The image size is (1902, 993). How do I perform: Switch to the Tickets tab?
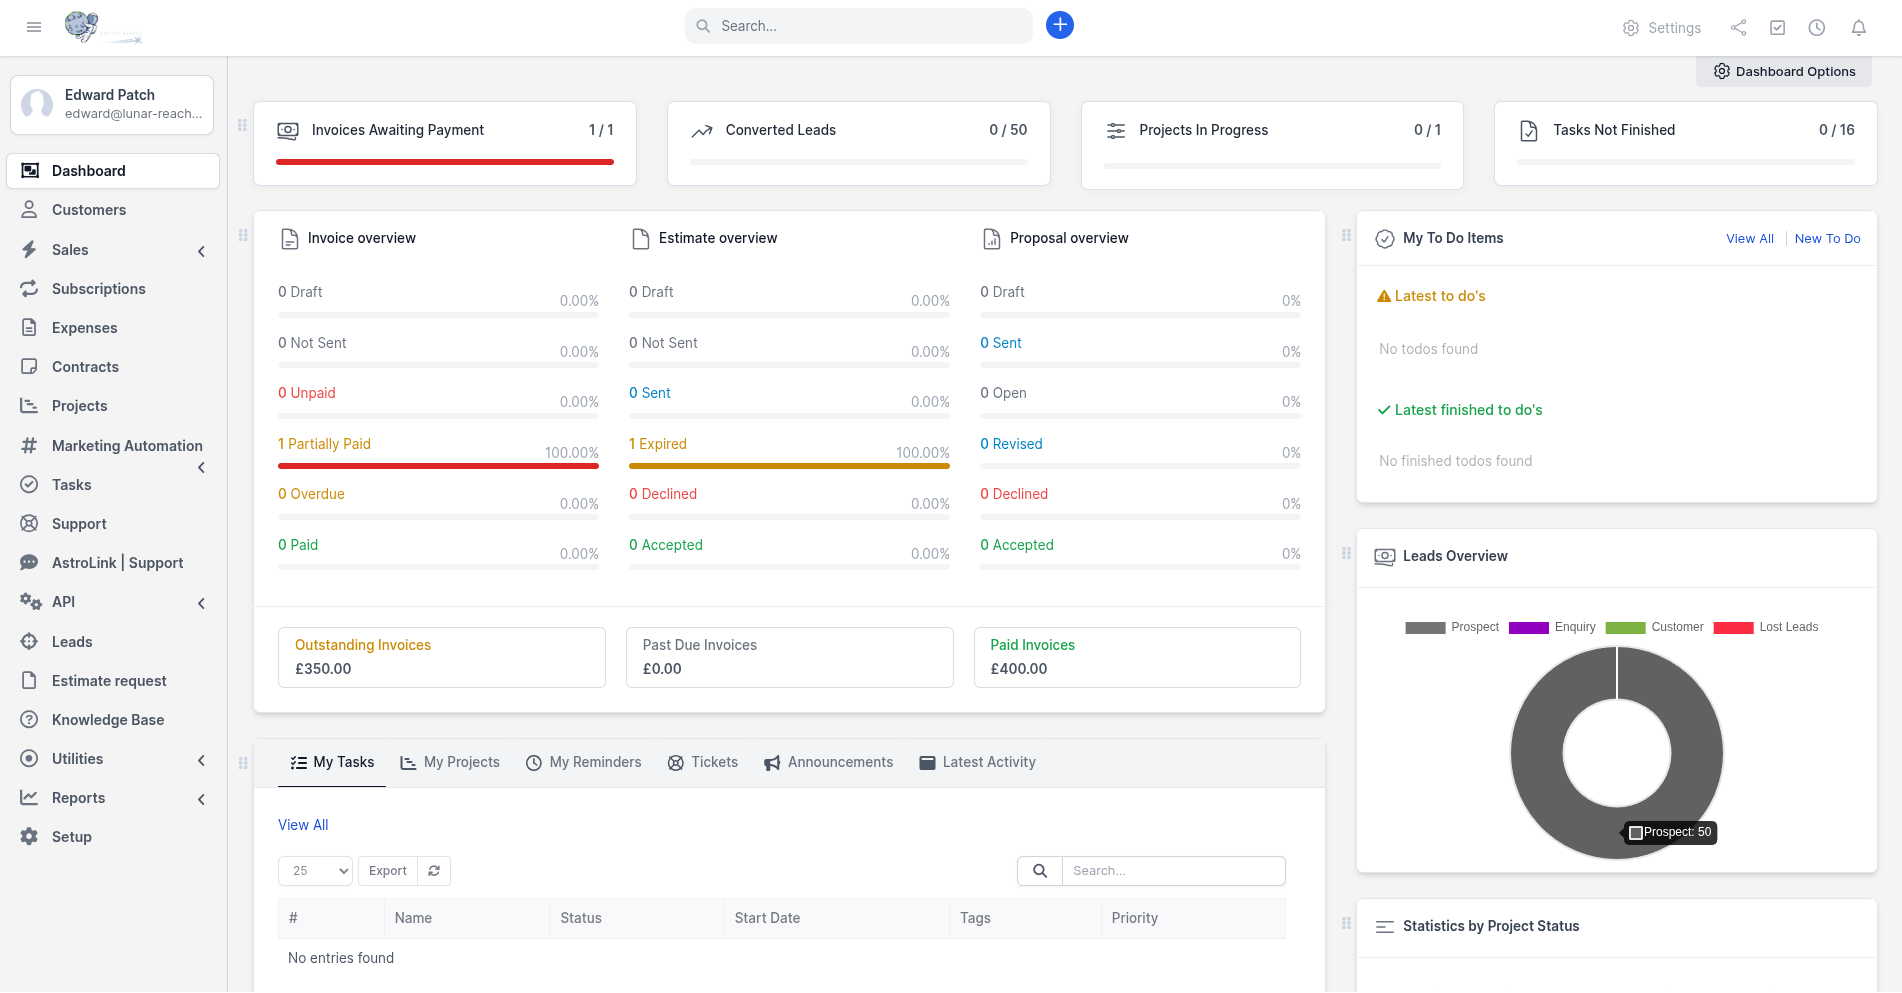click(x=703, y=762)
